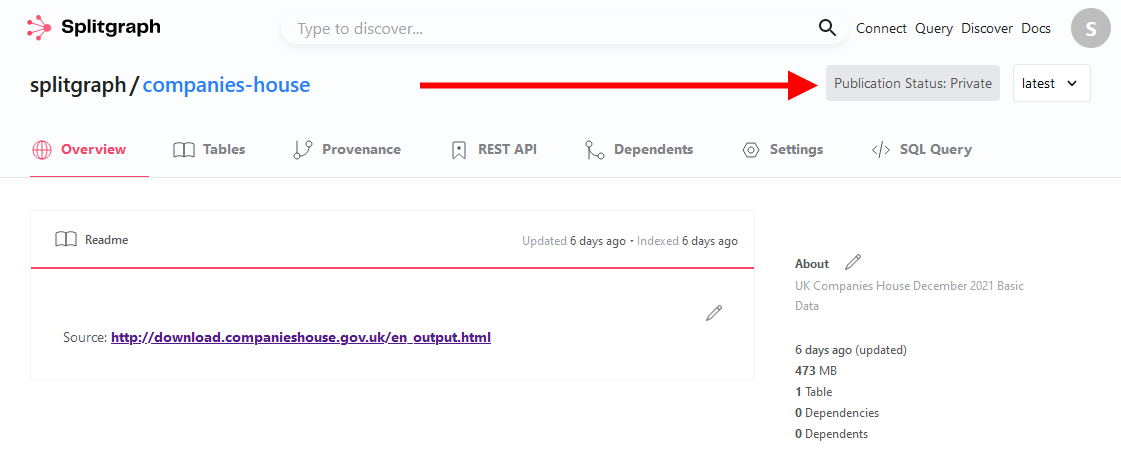This screenshot has width=1121, height=458.
Task: Click the 6 days ago (updated) text
Action: (x=851, y=350)
